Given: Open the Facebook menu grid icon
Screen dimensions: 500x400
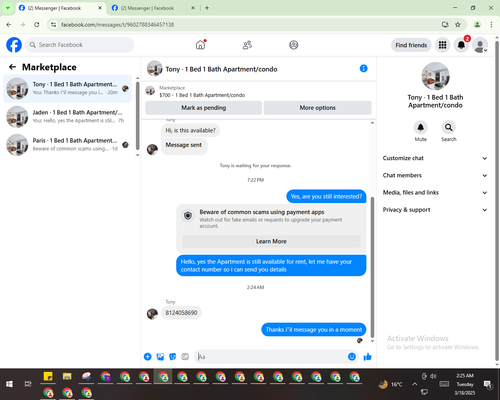Looking at the screenshot, I should coord(442,45).
